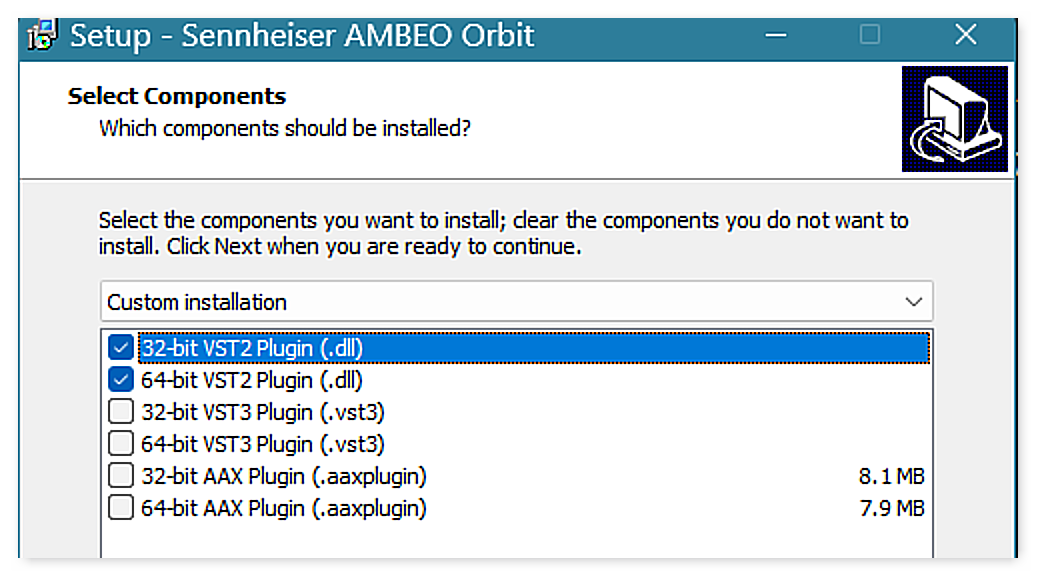Viewport: 1042px width, 582px height.
Task: Select the 64-bit VST3 Plugin (.vst3) label
Action: point(263,443)
